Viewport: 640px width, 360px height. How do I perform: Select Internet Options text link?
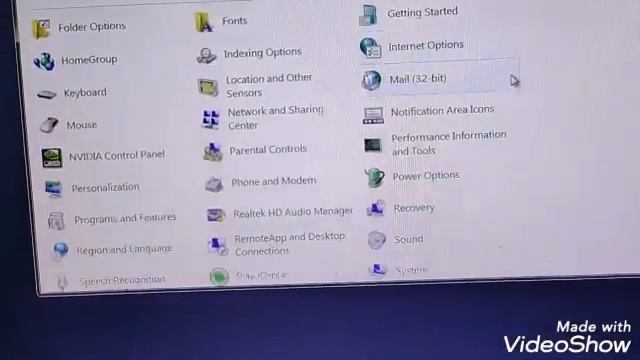coord(426,46)
